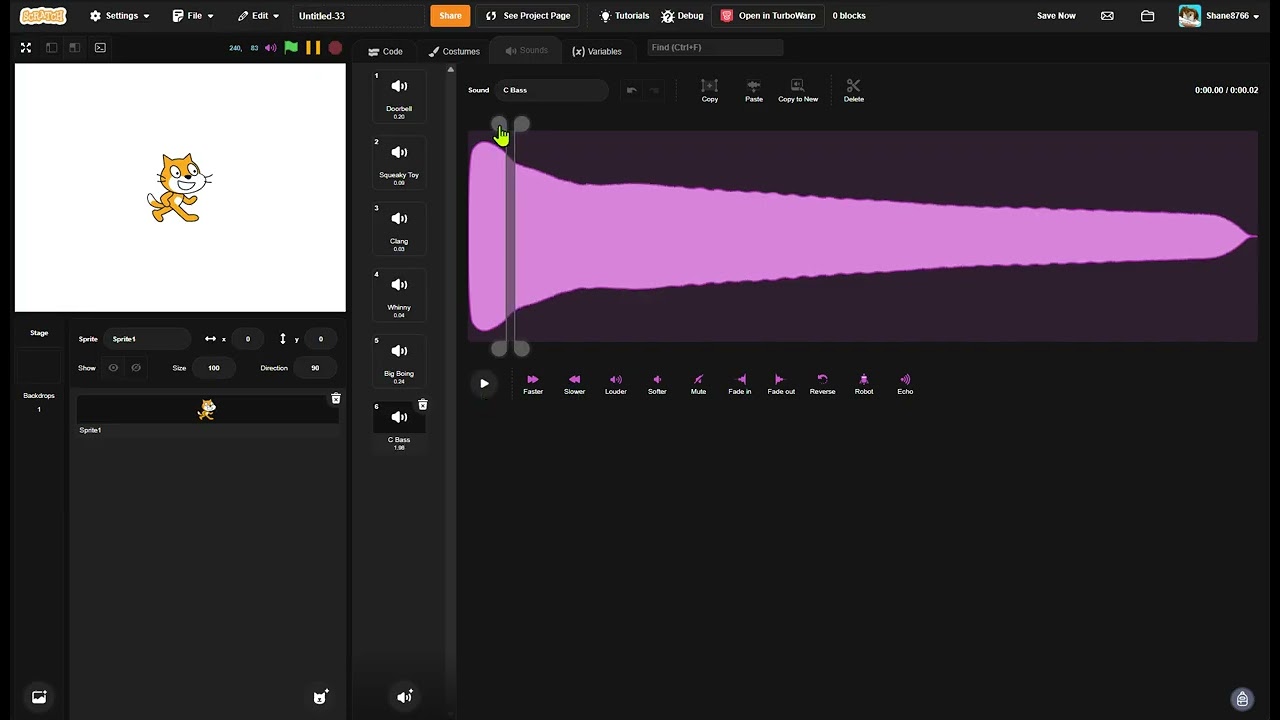Switch to the Costumes tab
Viewport: 1280px width, 720px height.
(454, 51)
